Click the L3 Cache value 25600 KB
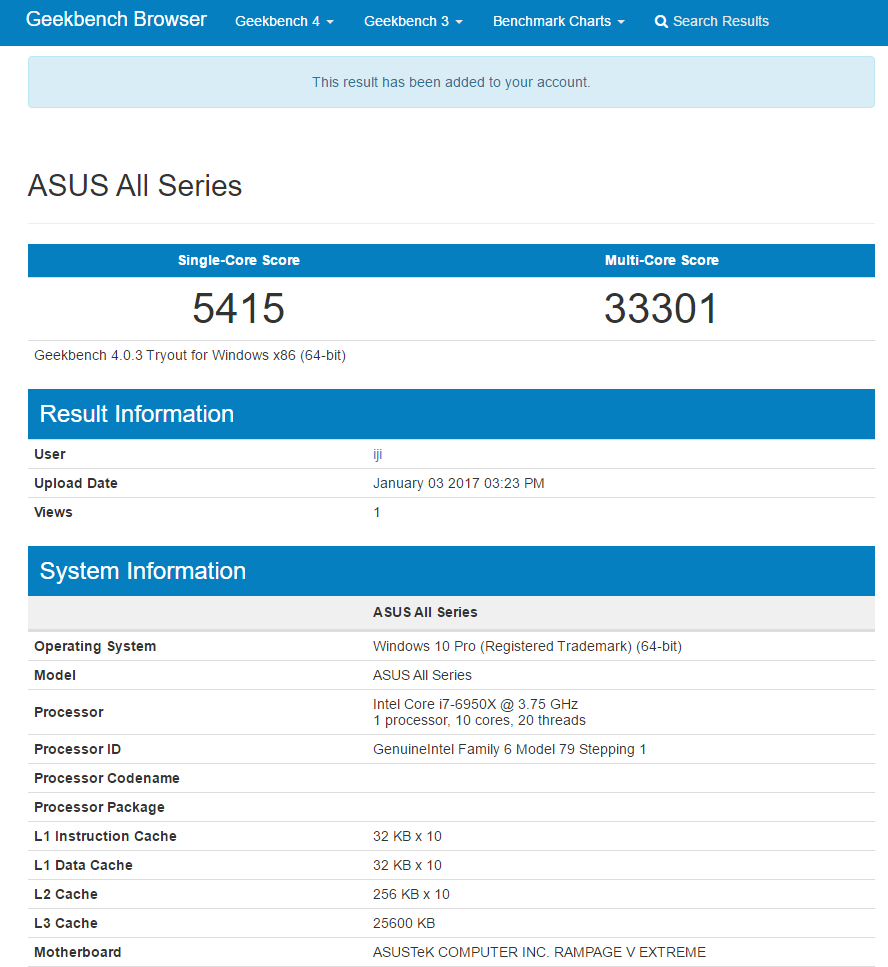 (x=404, y=923)
